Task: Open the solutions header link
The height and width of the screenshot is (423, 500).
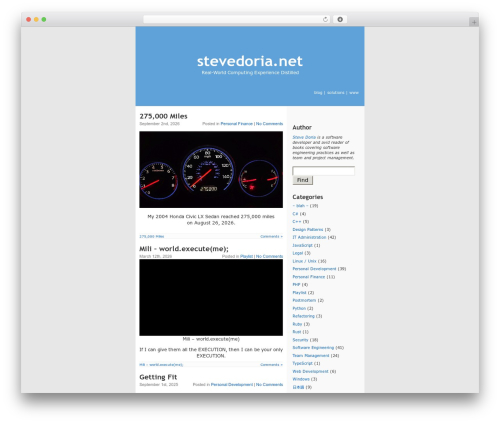Action: pos(335,93)
